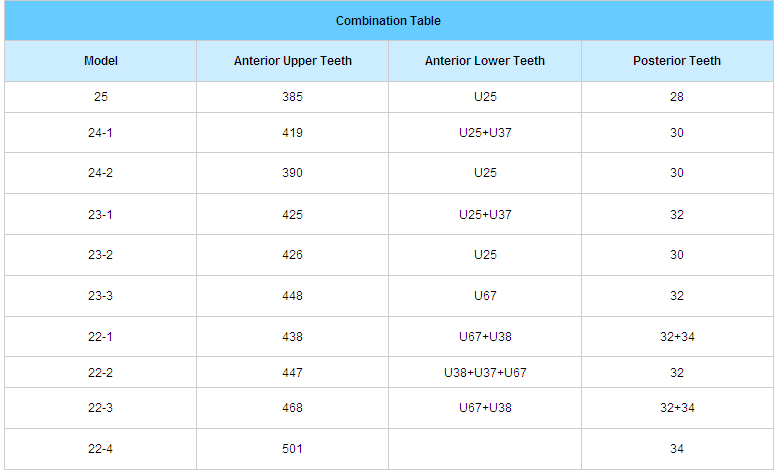Click the Posterior Teeth column header
Image resolution: width=775 pixels, height=471 pixels.
point(677,61)
